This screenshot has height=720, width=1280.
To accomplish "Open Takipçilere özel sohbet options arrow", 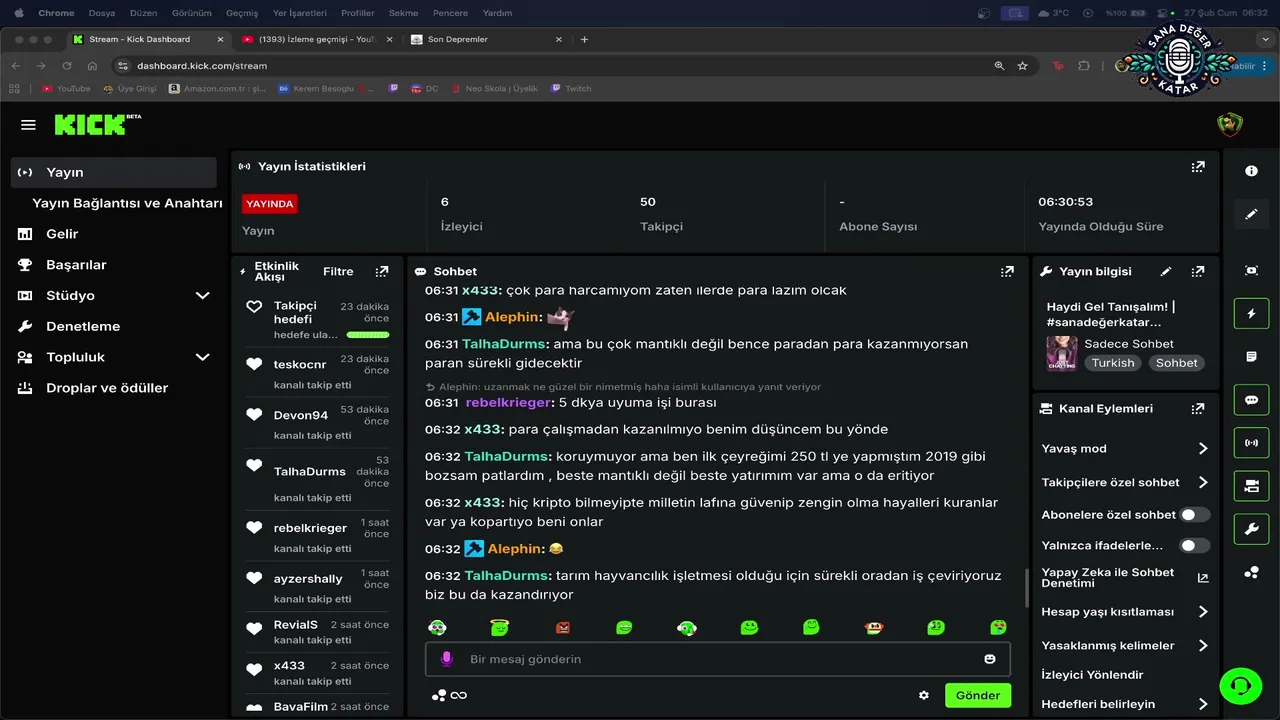I will pos(1203,483).
